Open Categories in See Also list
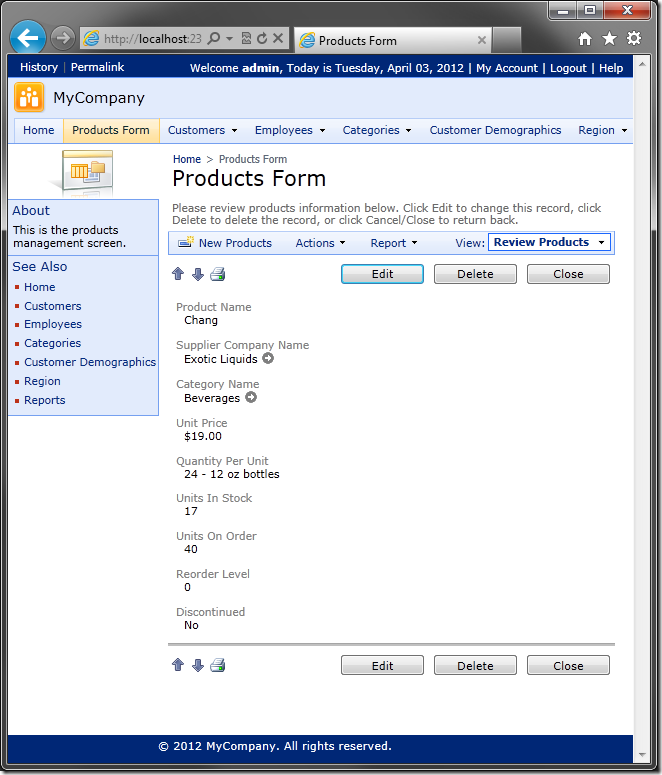The height and width of the screenshot is (775, 662). pos(52,343)
